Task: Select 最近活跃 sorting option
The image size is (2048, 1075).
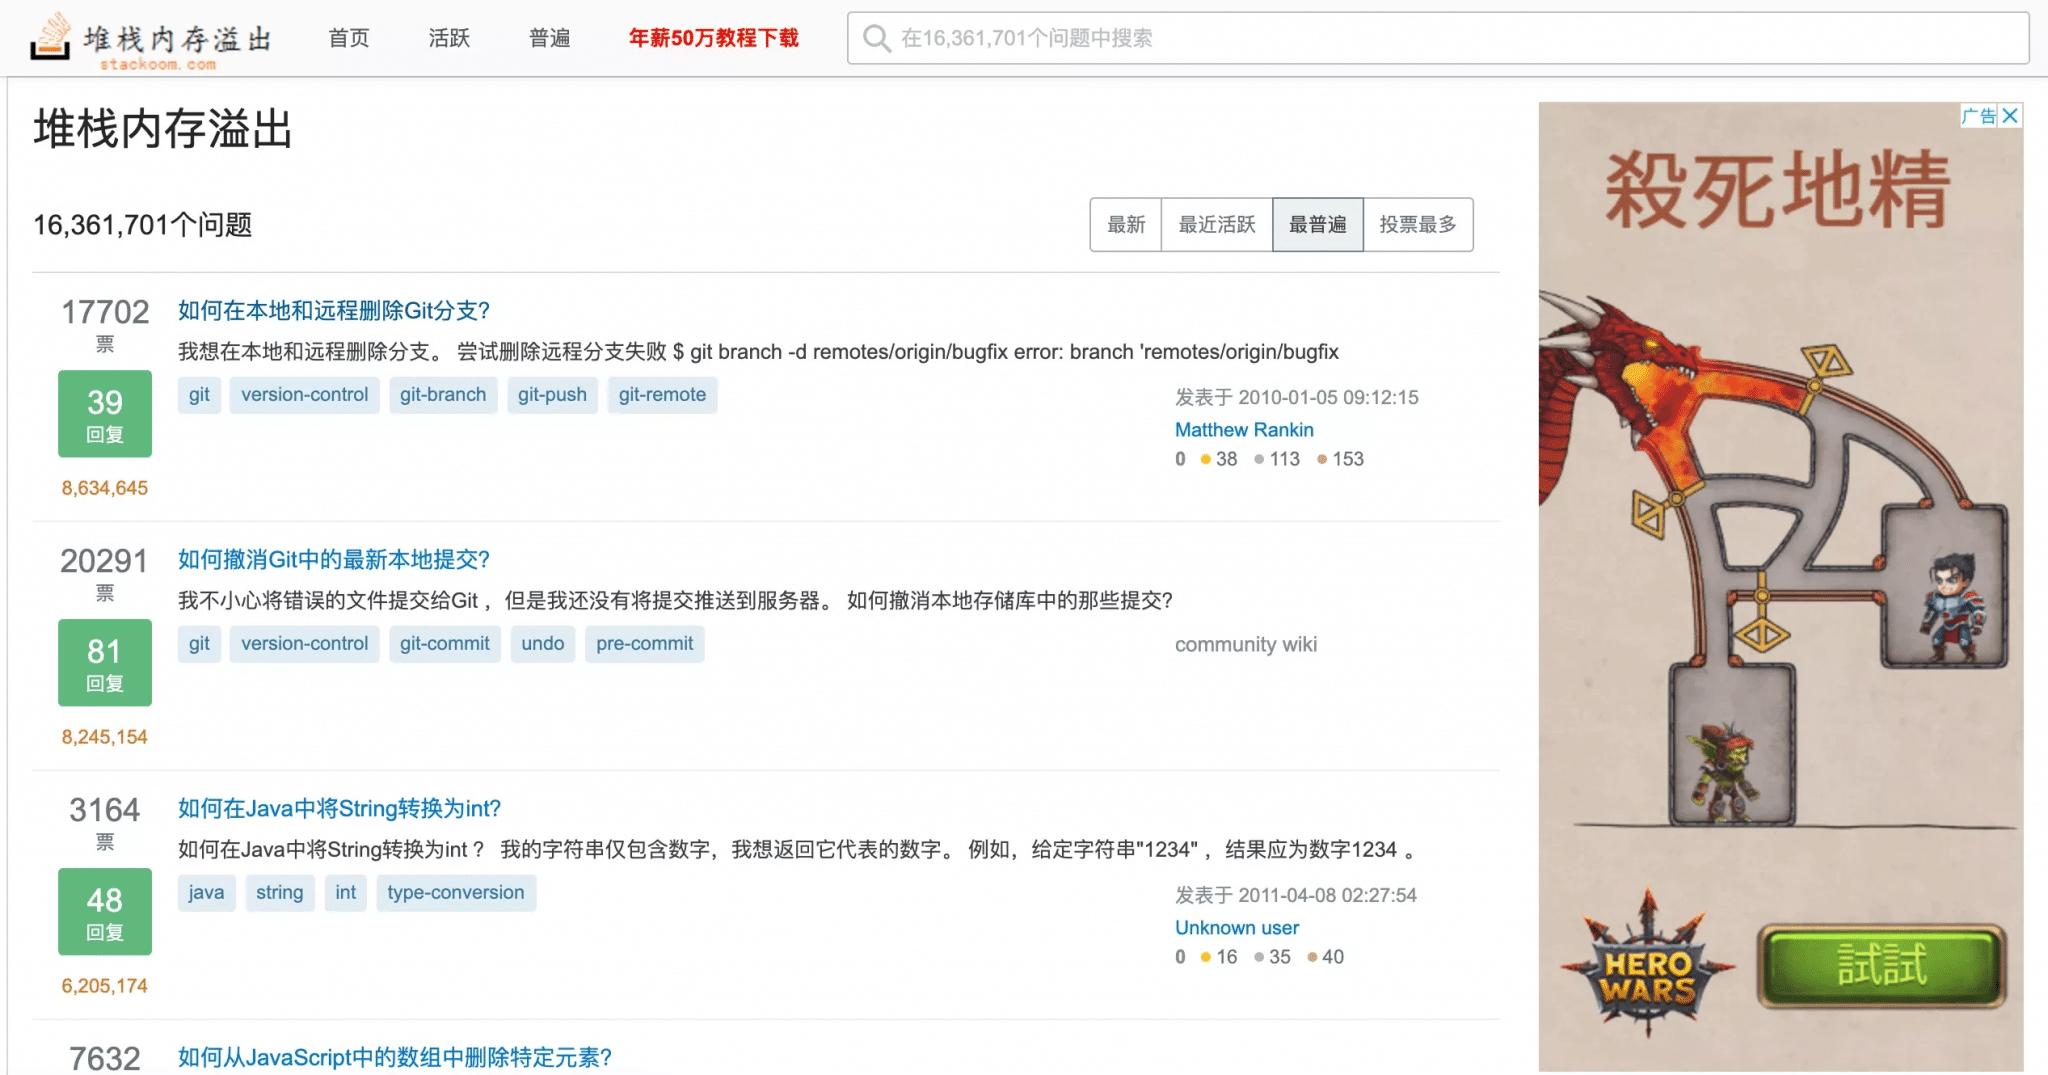Action: pos(1218,224)
